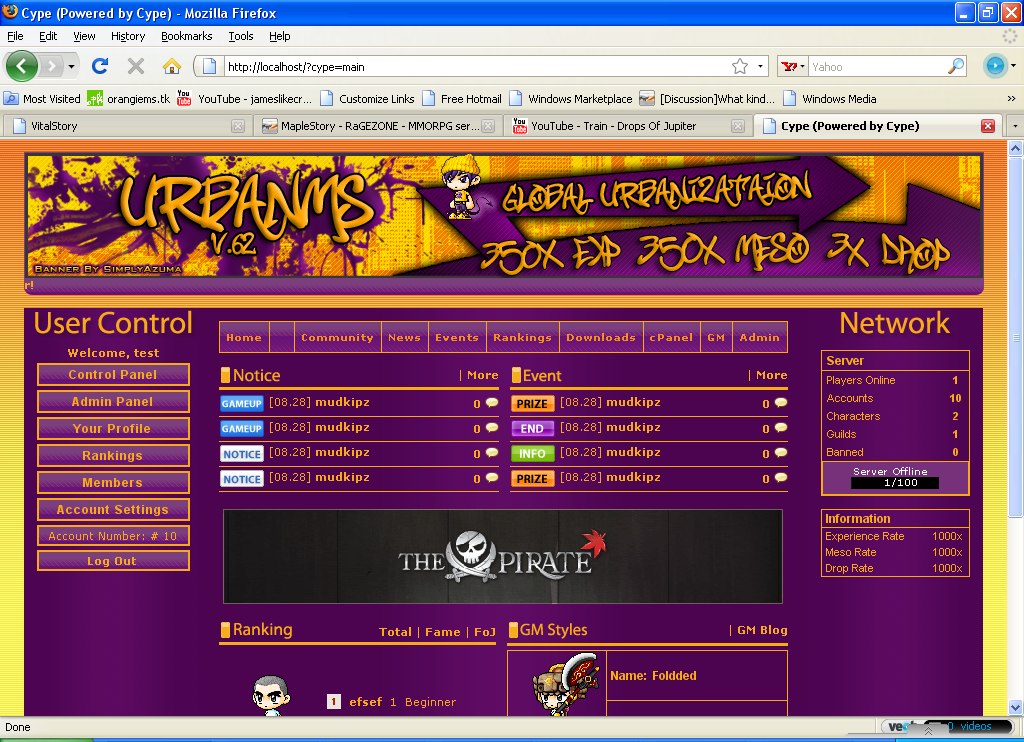1024x742 pixels.
Task: Click the PRIZE badge on first Event
Action: [532, 404]
